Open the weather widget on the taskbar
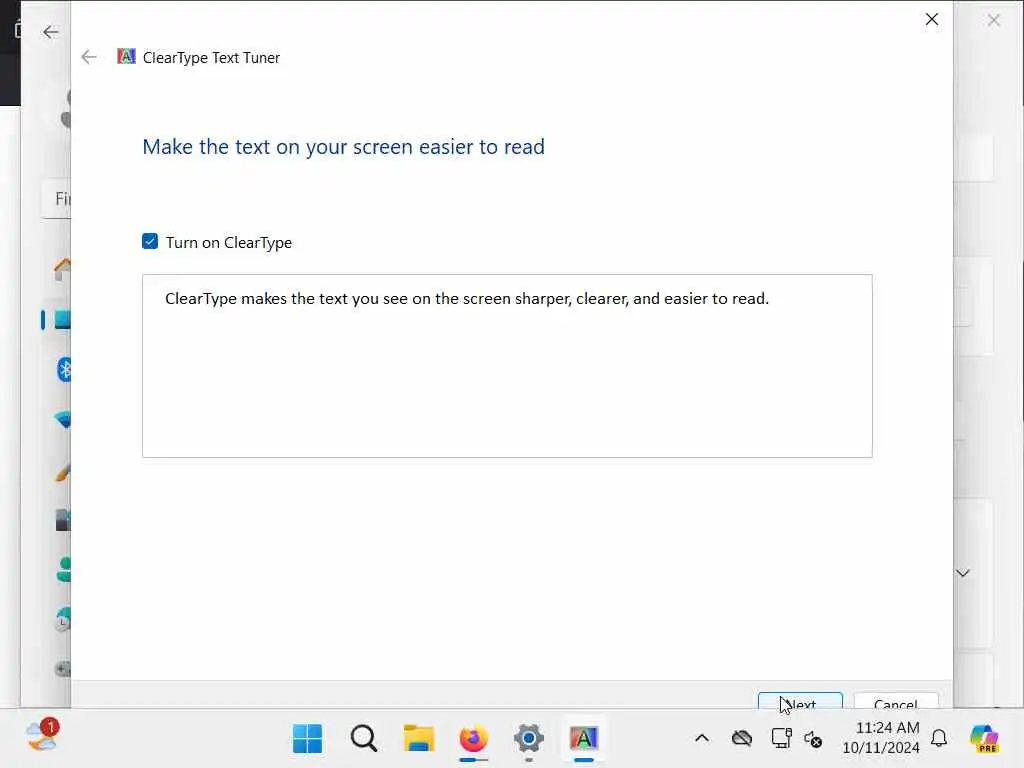Viewport: 1024px width, 768px height. coord(42,736)
